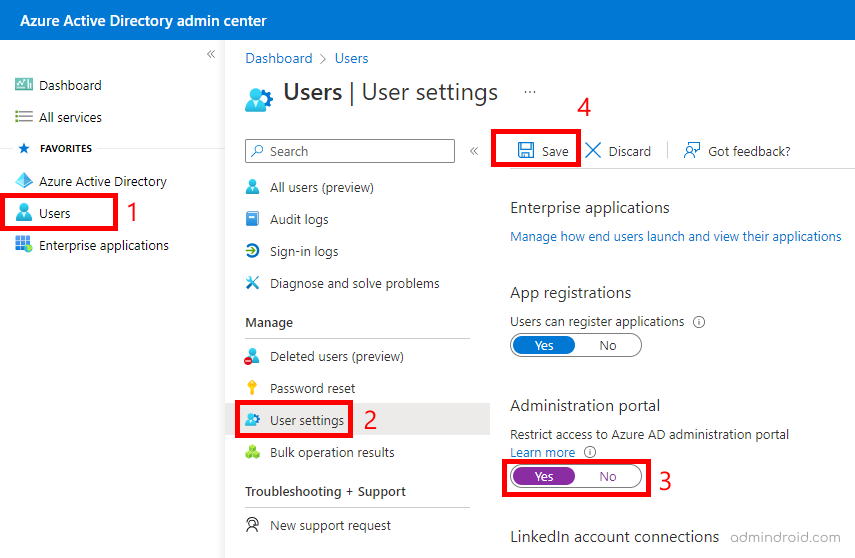The width and height of the screenshot is (855, 558).
Task: Open Audit logs
Action: tap(299, 220)
